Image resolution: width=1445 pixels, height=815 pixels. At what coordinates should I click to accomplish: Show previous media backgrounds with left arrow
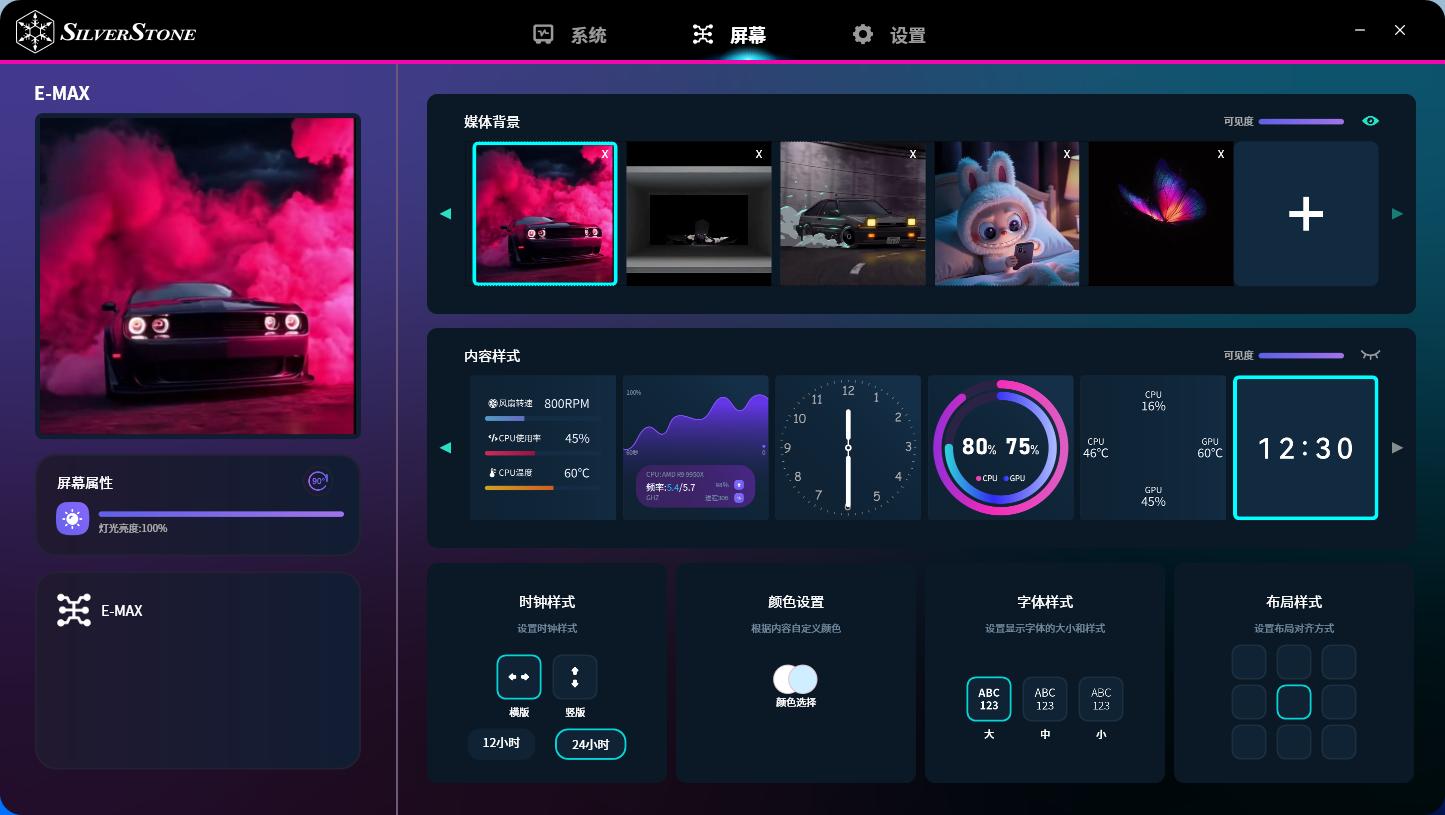click(446, 213)
